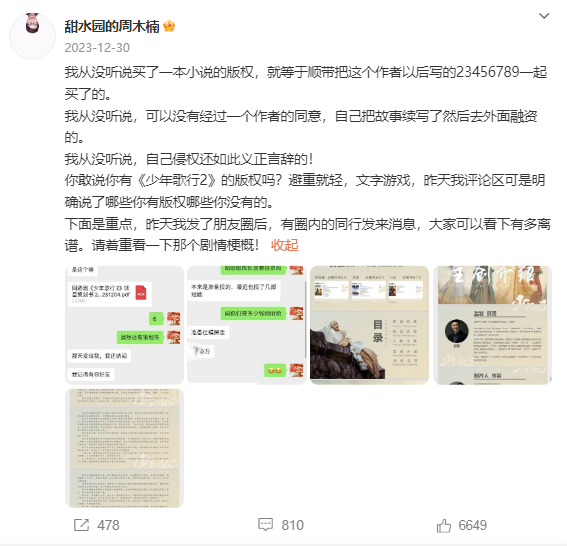Screen dimensions: 567x546
Task: Click the repost share icon
Action: click(x=81, y=525)
